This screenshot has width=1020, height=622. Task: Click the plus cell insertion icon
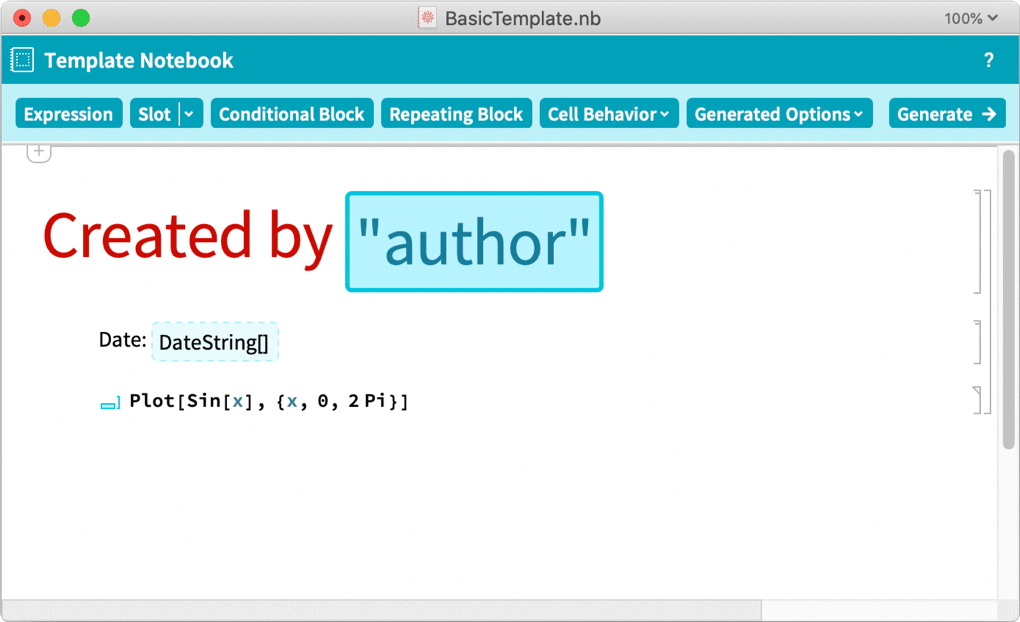click(x=38, y=152)
